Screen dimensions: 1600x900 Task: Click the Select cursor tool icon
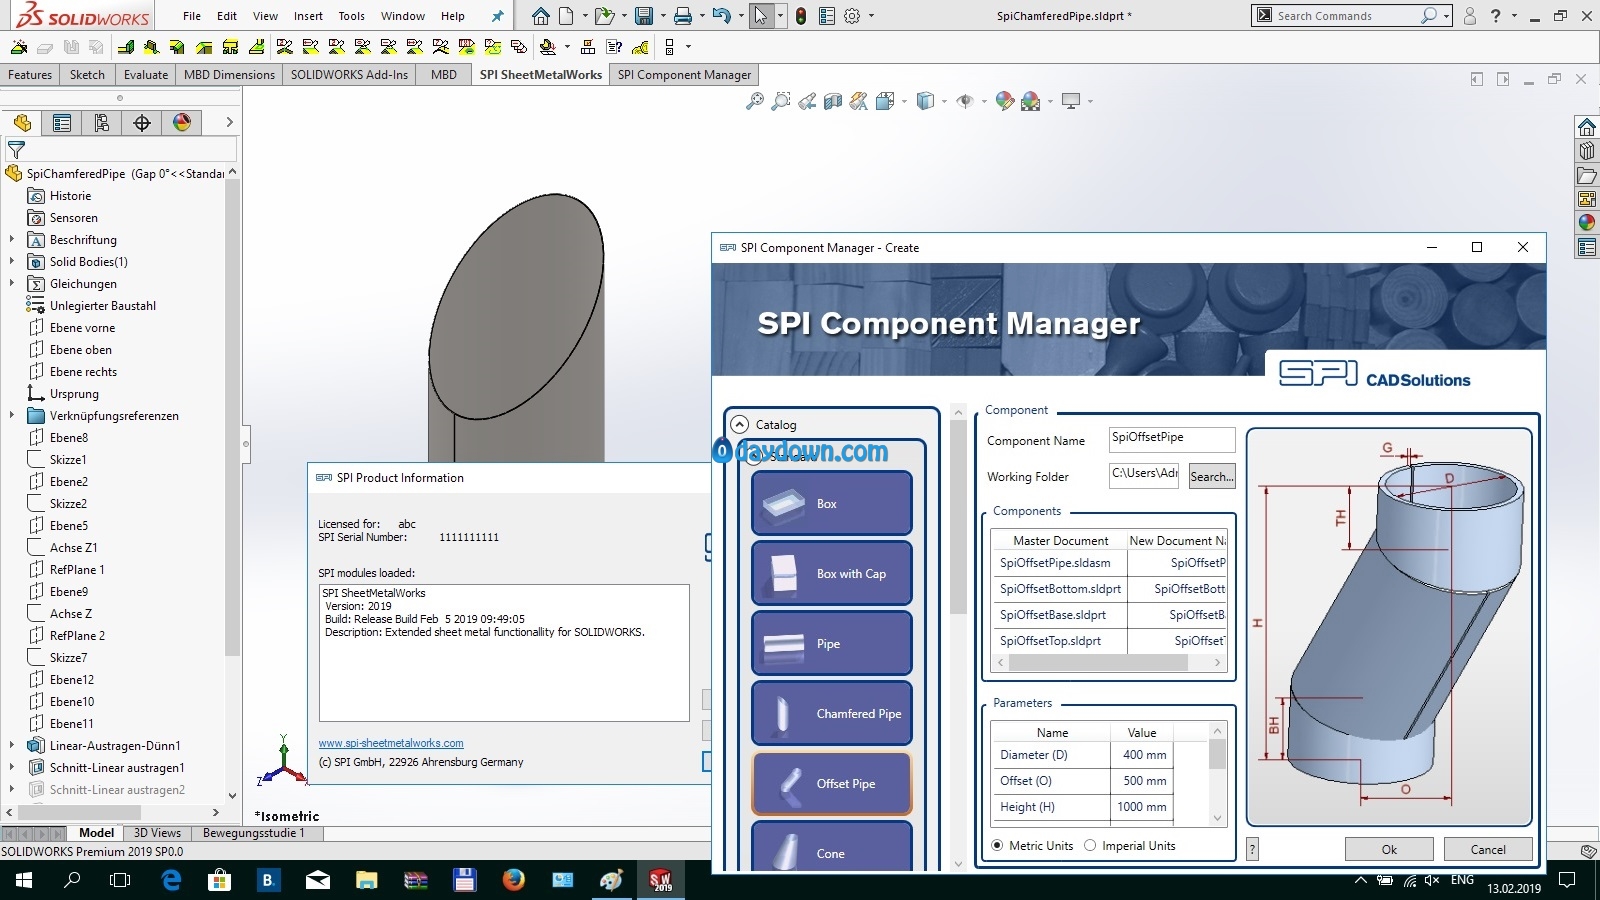click(762, 16)
